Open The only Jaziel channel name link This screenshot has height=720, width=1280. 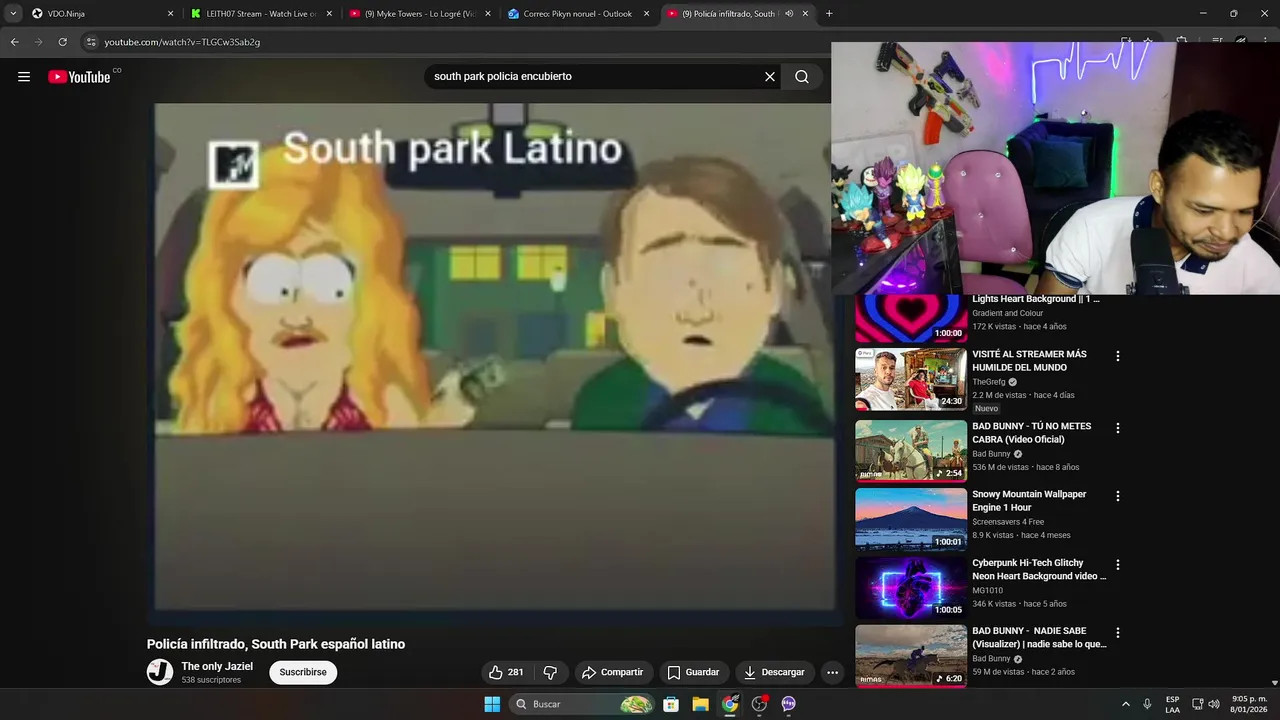click(x=217, y=666)
